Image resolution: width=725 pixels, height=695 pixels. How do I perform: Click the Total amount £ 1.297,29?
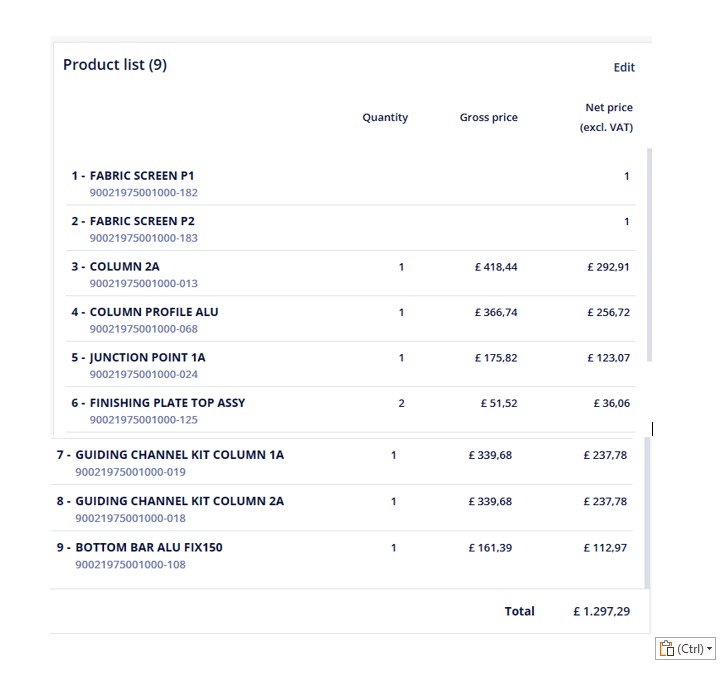600,611
